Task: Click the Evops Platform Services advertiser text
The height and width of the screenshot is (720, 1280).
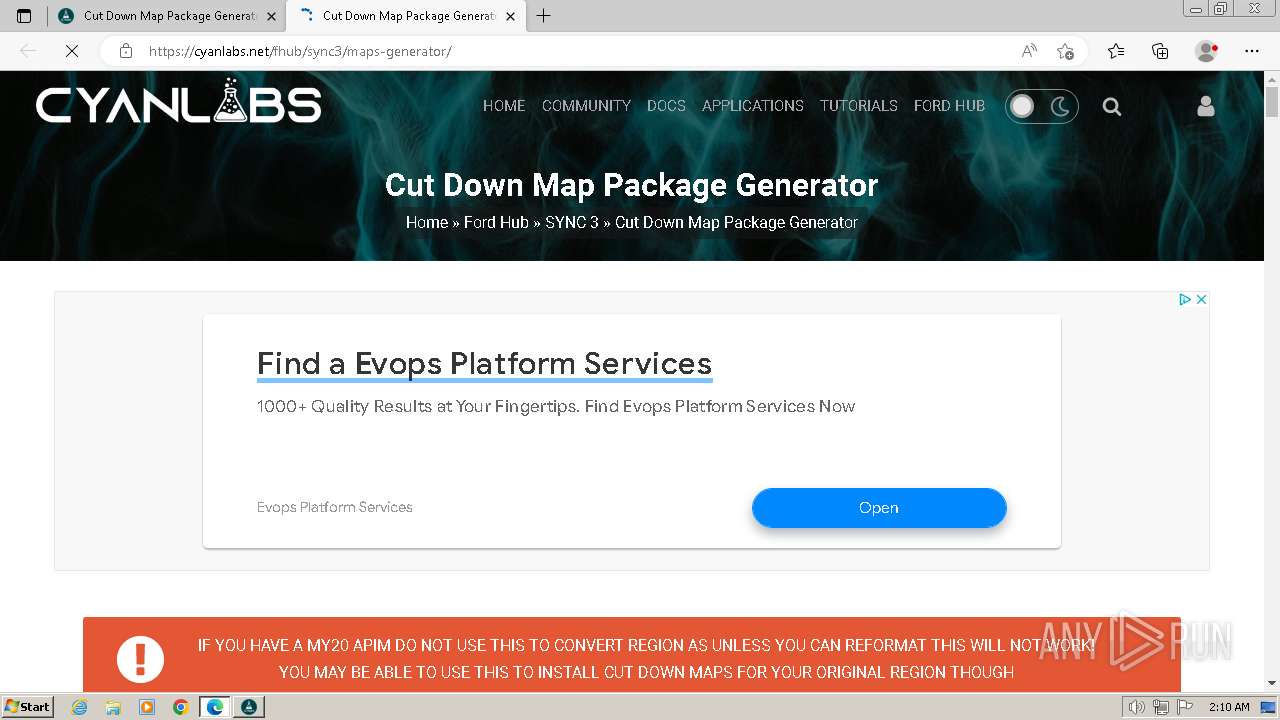Action: (x=335, y=507)
